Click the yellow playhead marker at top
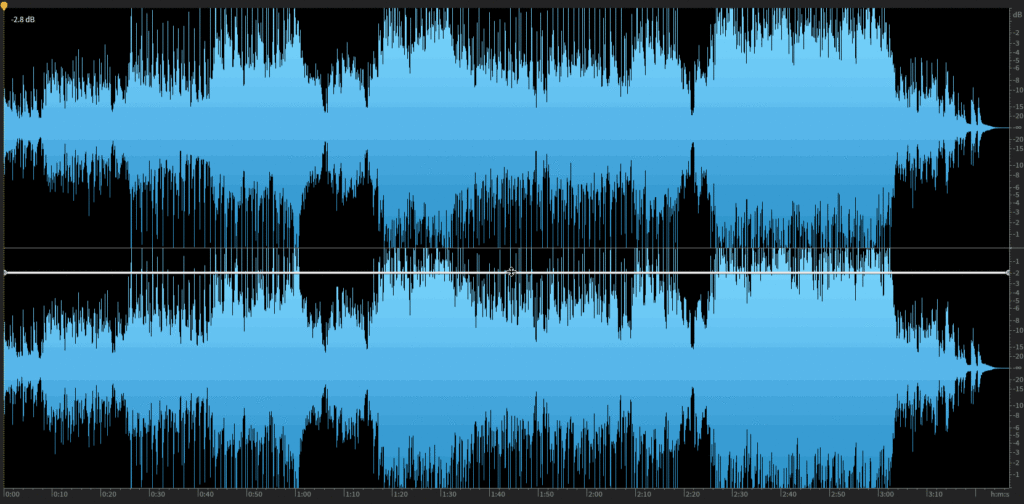 point(4,4)
